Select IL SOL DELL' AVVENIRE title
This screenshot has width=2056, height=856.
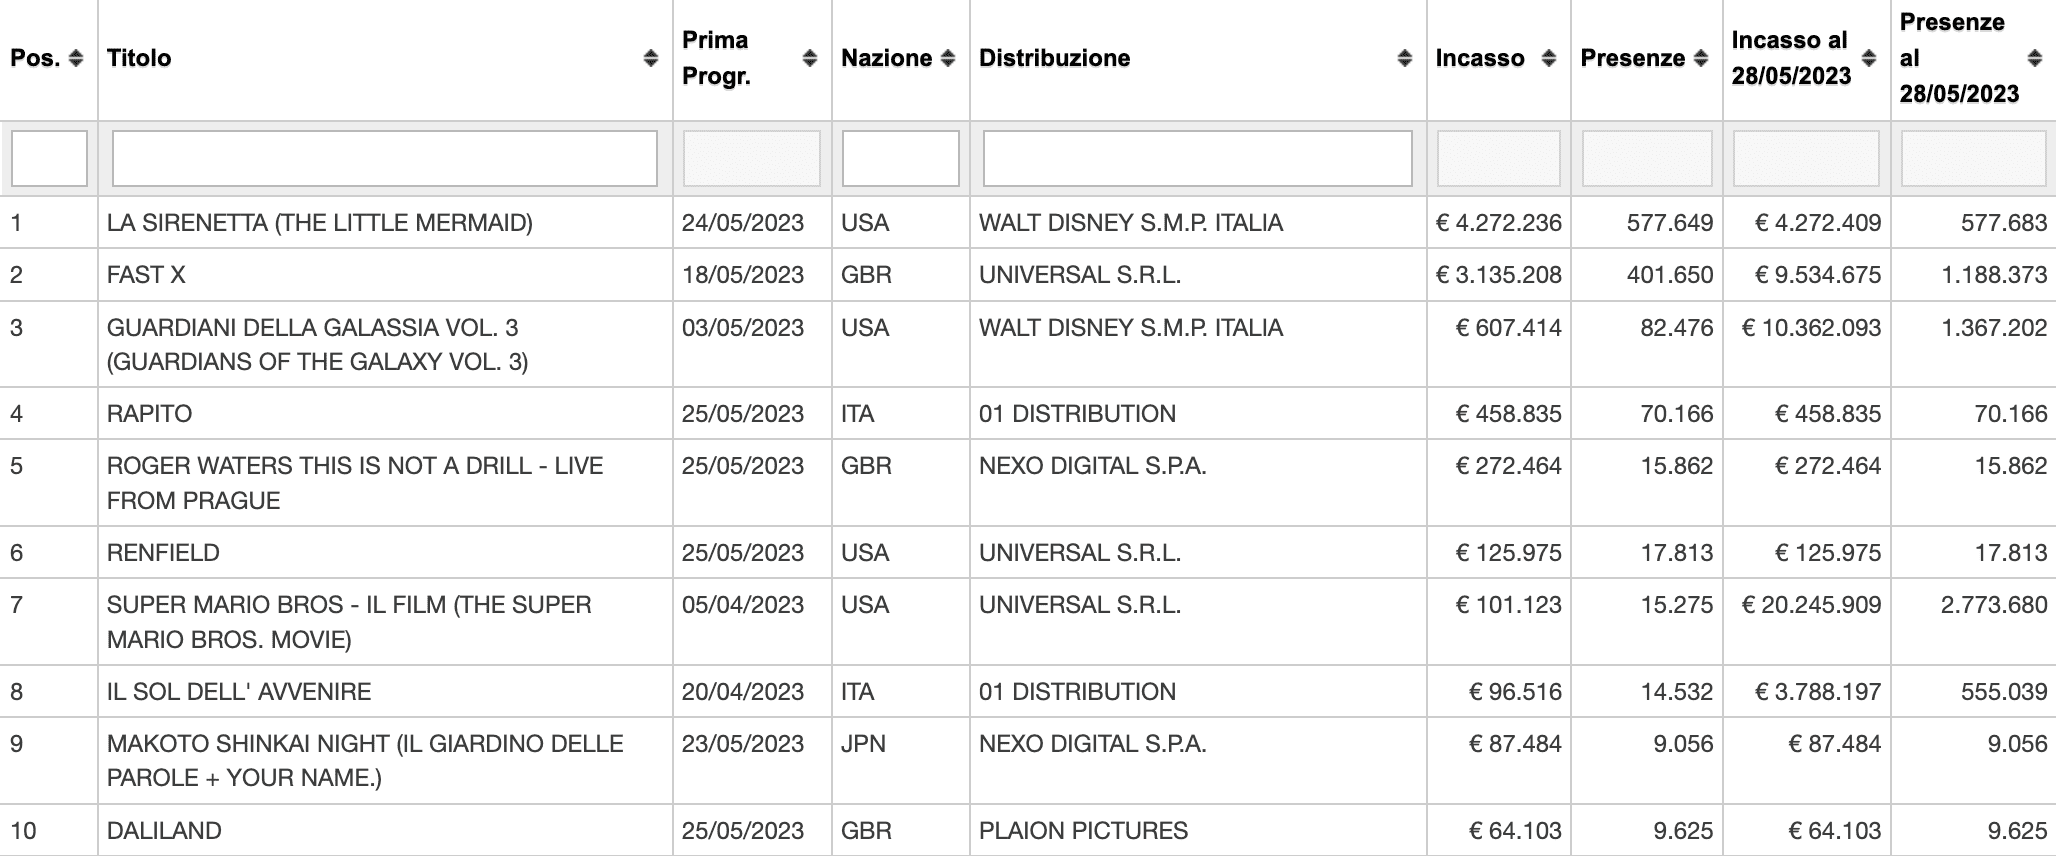coord(239,691)
